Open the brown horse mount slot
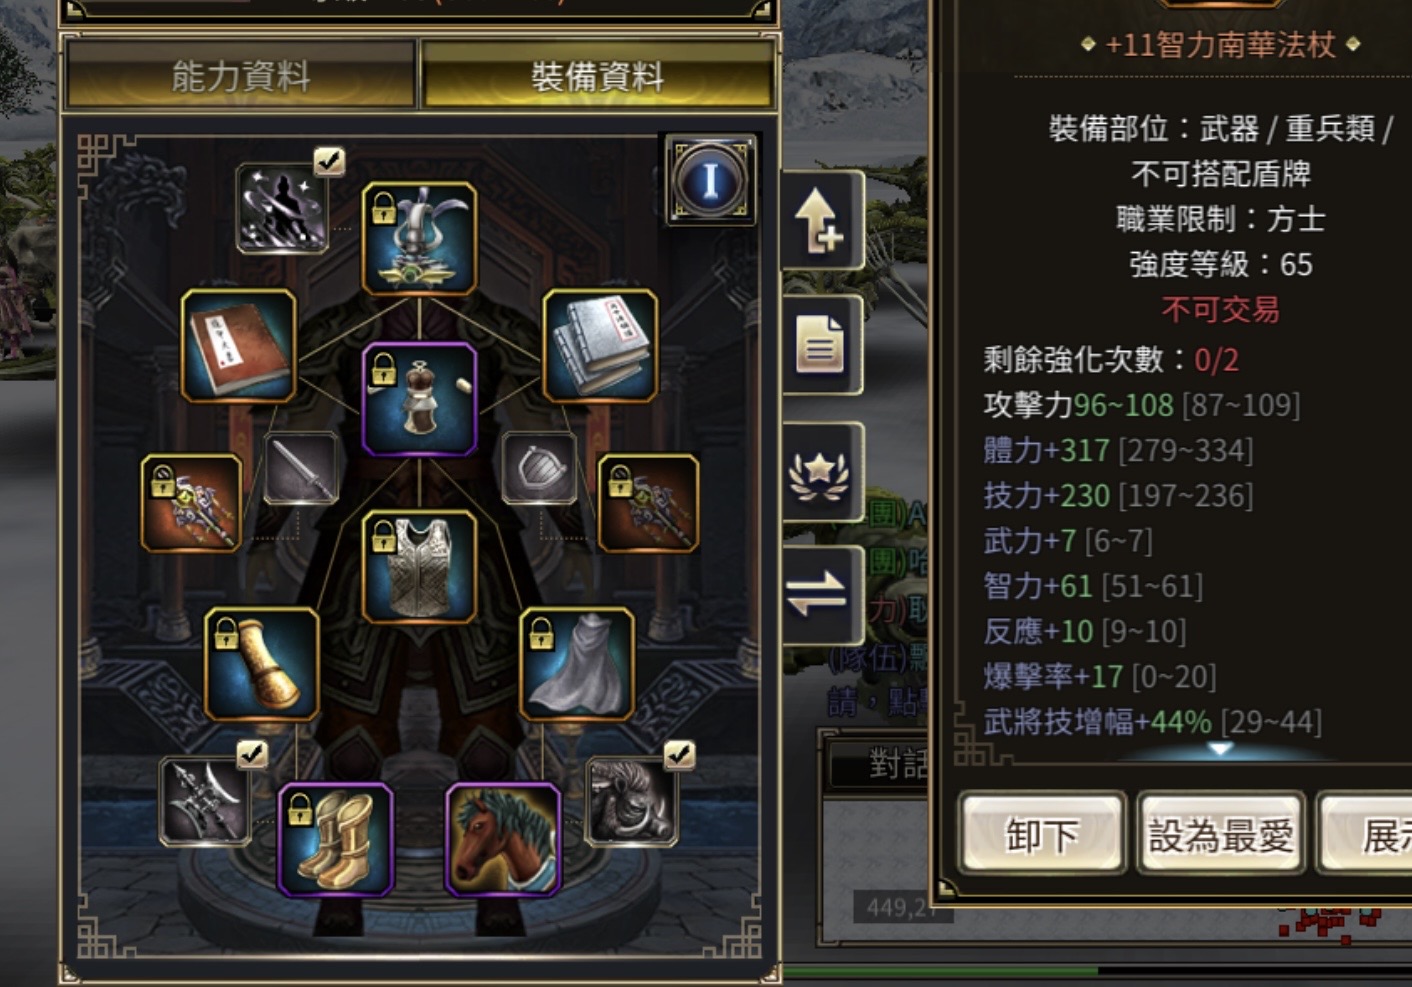 point(503,840)
